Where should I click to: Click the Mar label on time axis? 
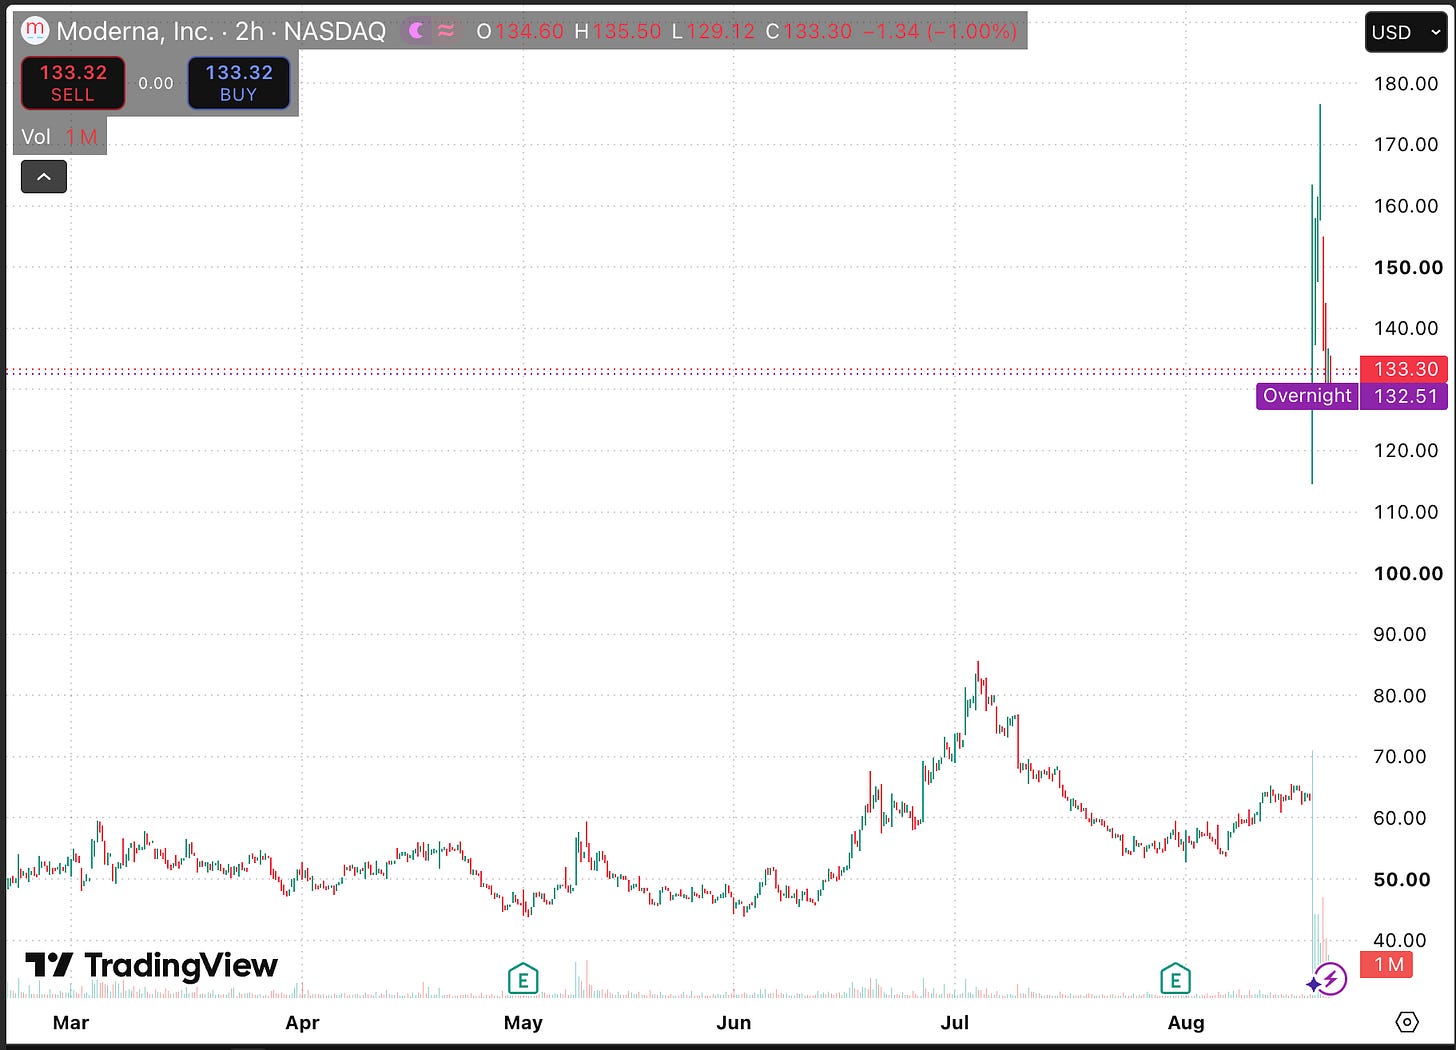point(71,1022)
